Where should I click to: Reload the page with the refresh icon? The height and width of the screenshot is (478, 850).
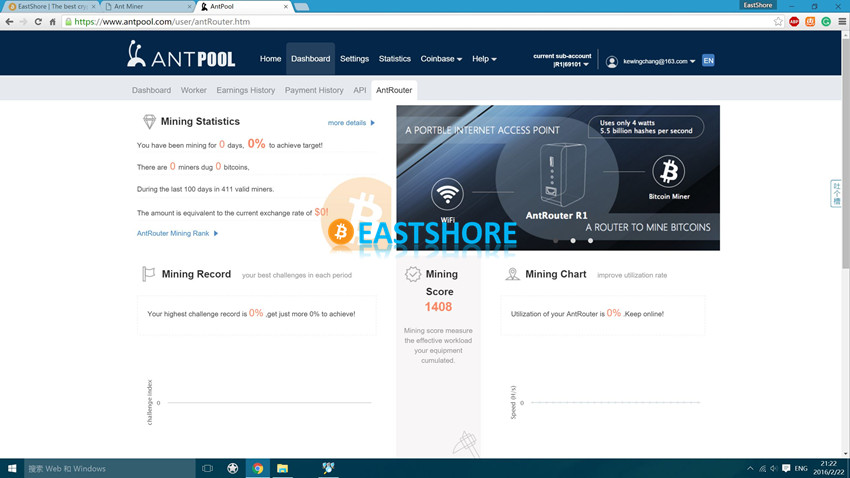[x=38, y=22]
